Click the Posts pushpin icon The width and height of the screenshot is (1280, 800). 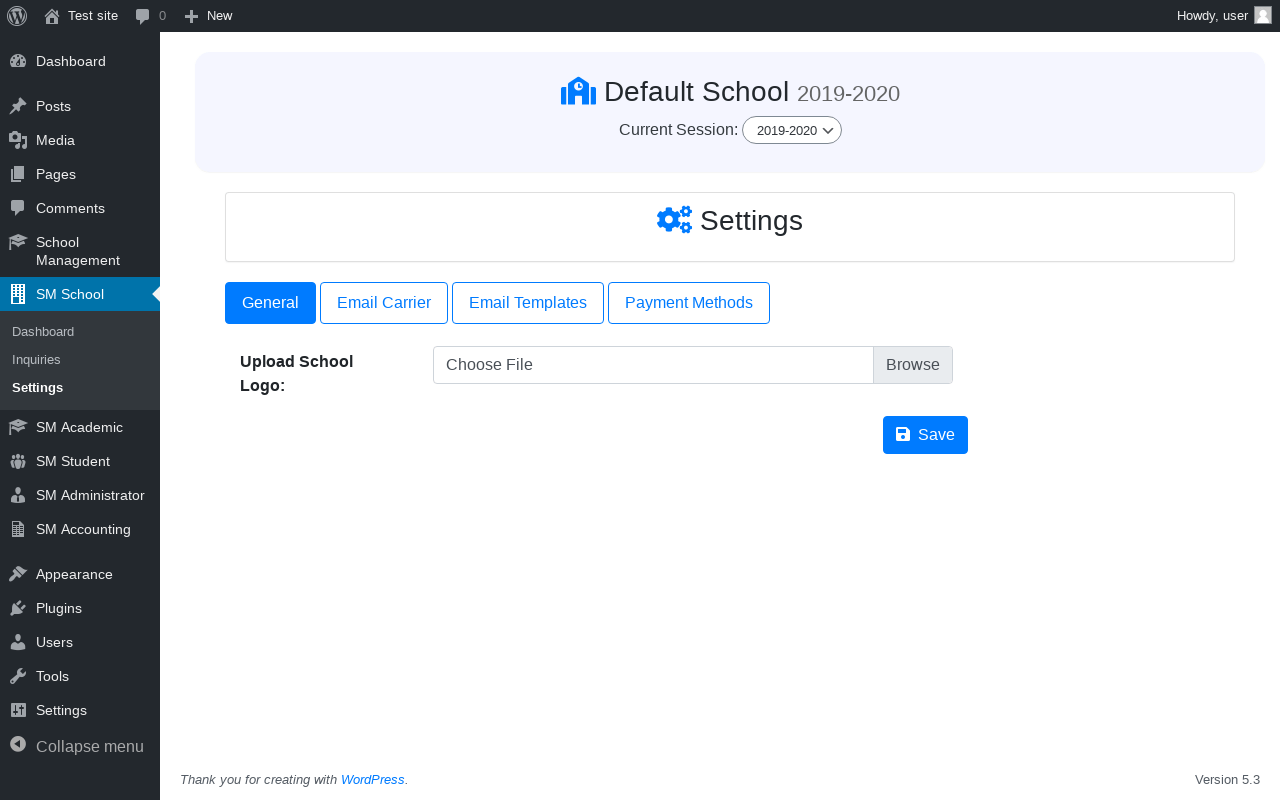coord(18,106)
